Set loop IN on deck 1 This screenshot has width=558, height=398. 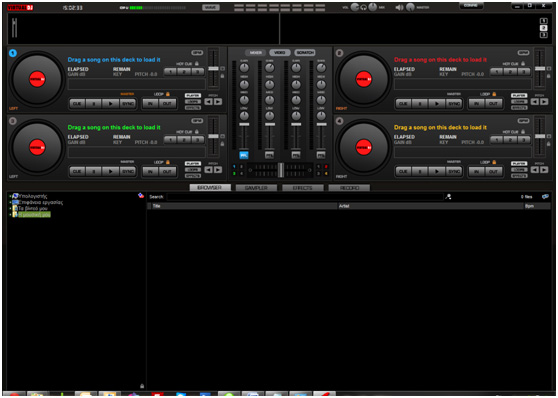(150, 104)
